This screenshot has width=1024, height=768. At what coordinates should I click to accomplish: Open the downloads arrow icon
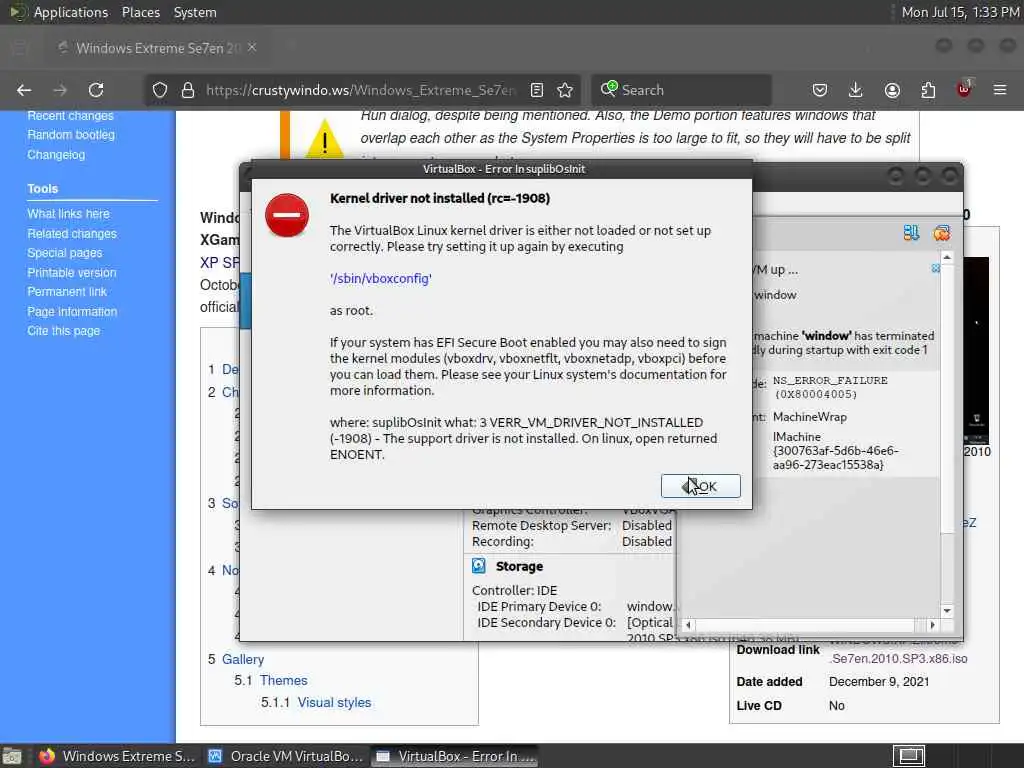click(856, 90)
